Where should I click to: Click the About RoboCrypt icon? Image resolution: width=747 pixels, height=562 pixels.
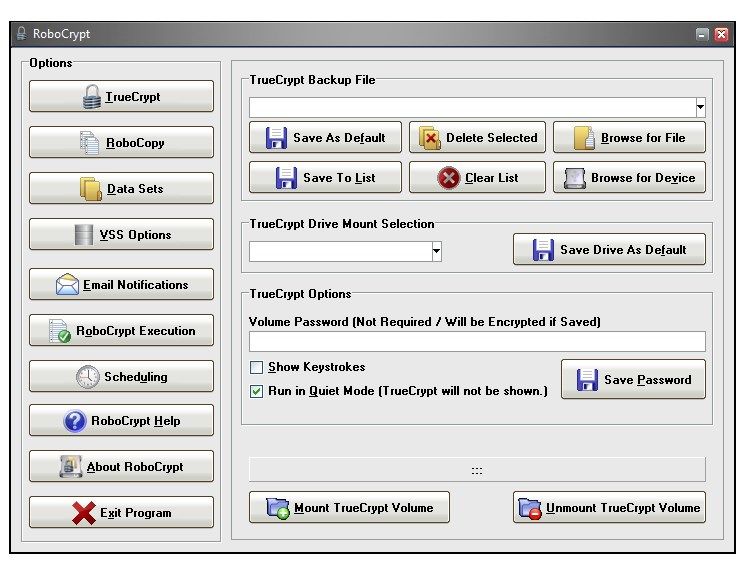tap(71, 467)
